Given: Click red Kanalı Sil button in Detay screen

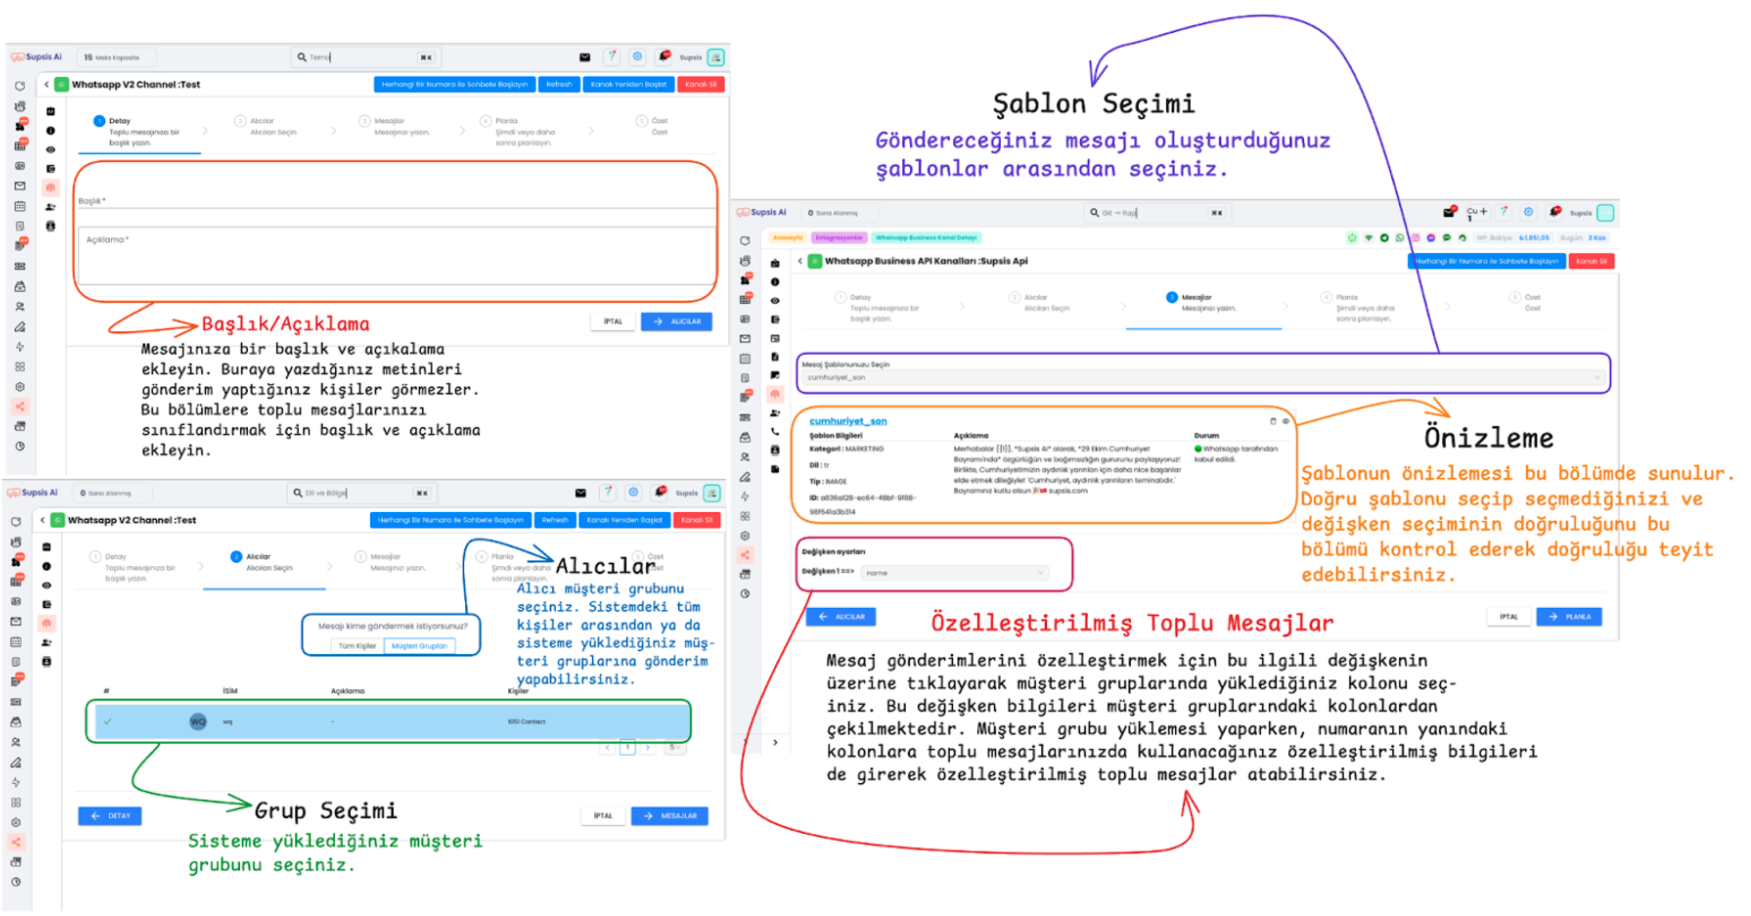Looking at the screenshot, I should [700, 85].
